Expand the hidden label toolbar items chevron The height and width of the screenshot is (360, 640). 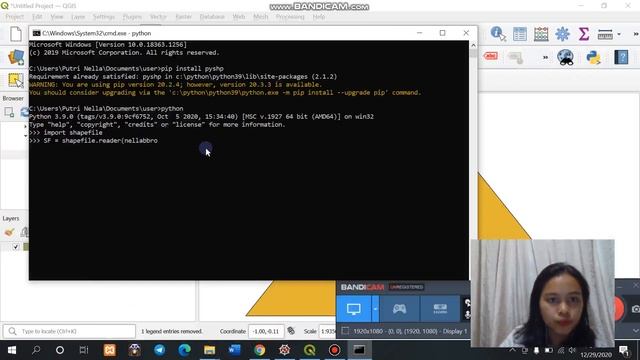(545, 58)
